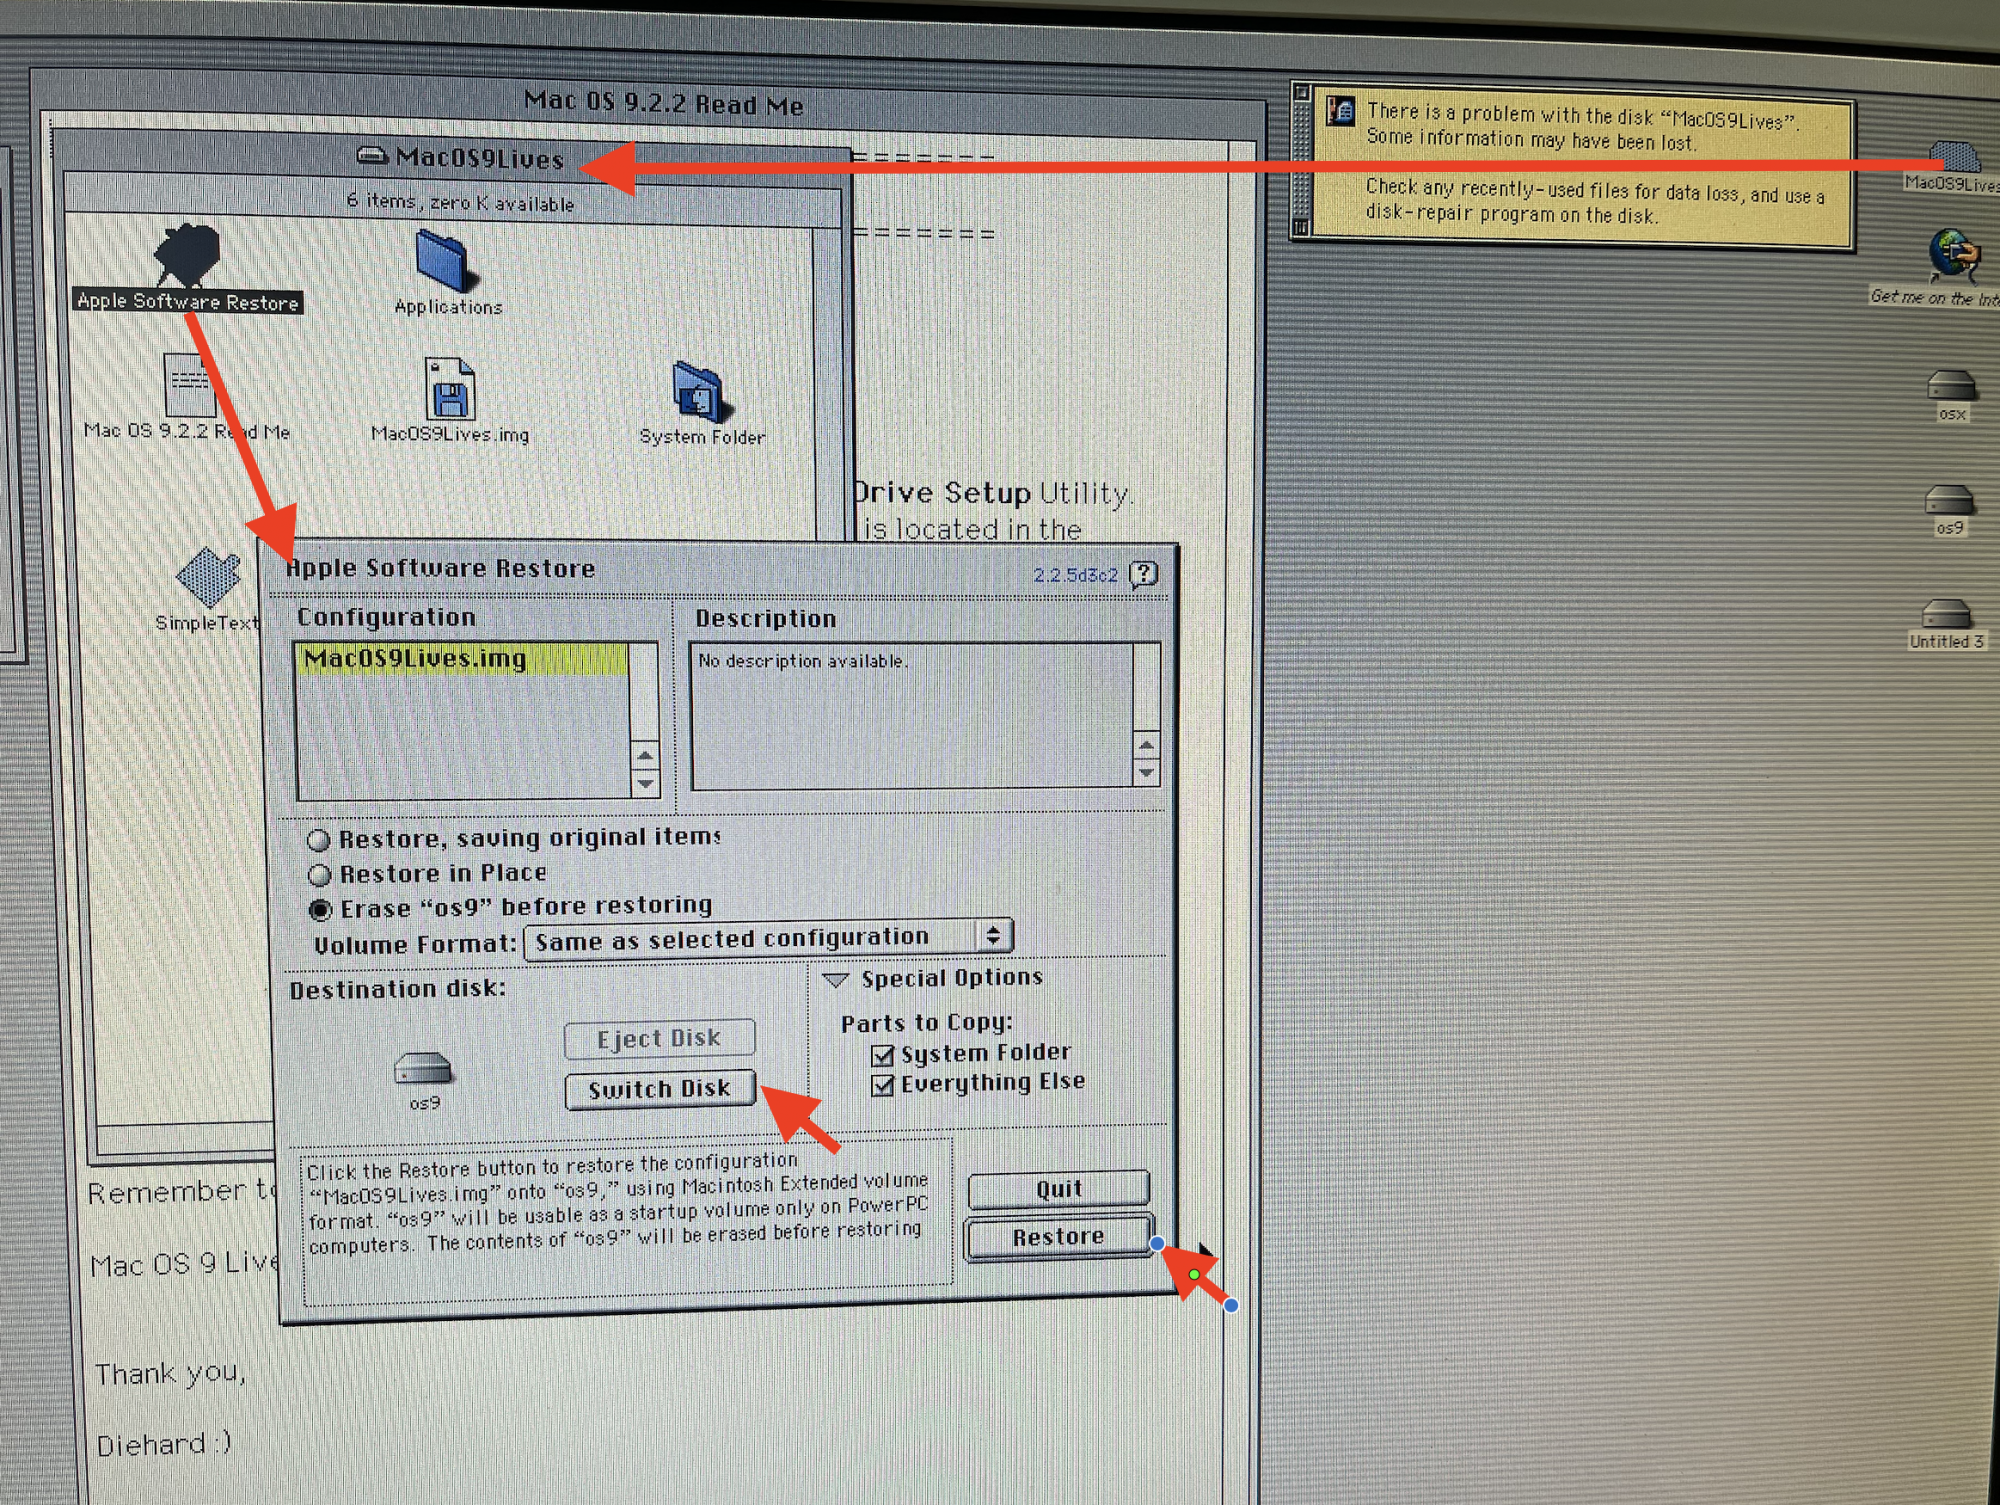Select the Mac OS 9.2.2 Read Me document icon

pyautogui.click(x=190, y=385)
